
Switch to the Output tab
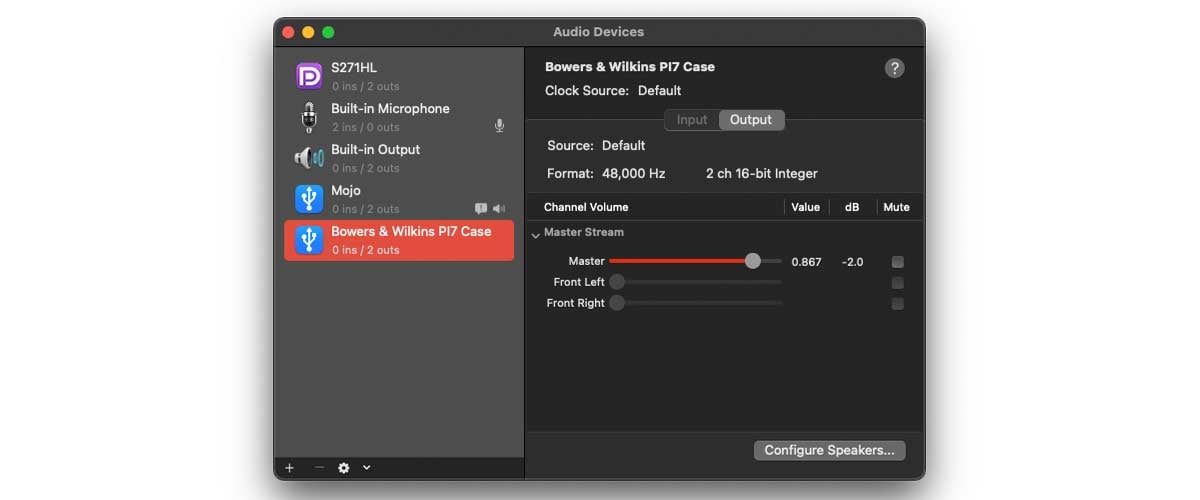pos(751,120)
